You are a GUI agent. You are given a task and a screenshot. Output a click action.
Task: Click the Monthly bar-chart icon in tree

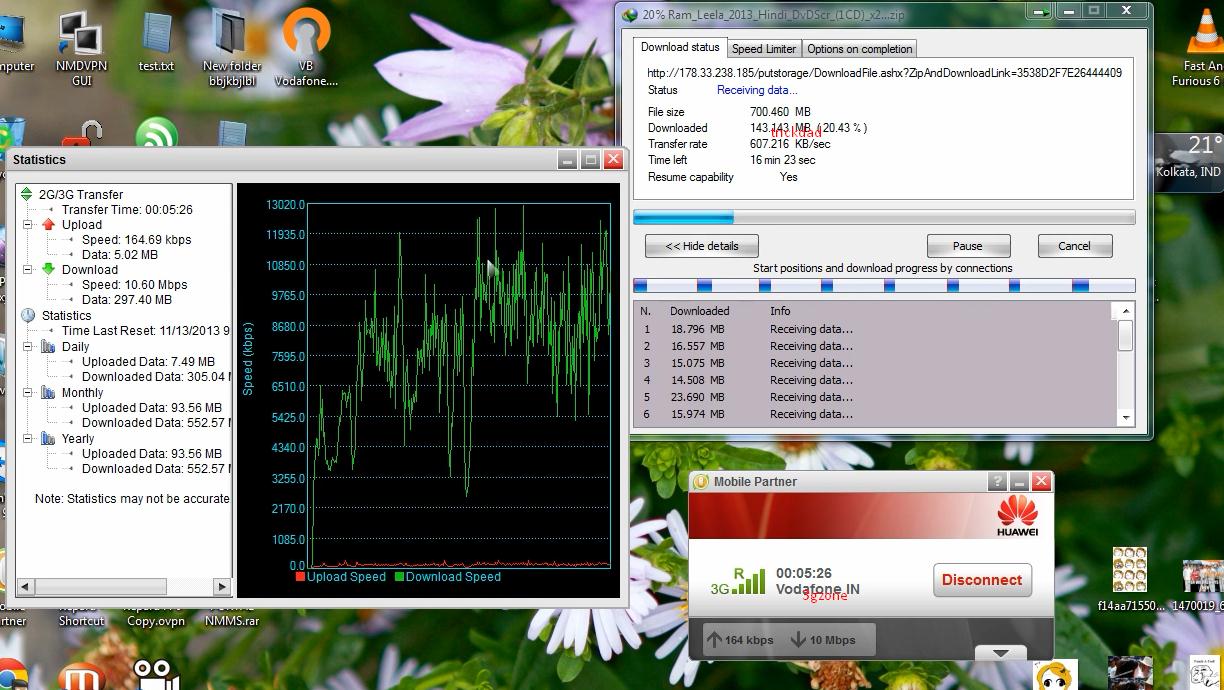(x=48, y=393)
